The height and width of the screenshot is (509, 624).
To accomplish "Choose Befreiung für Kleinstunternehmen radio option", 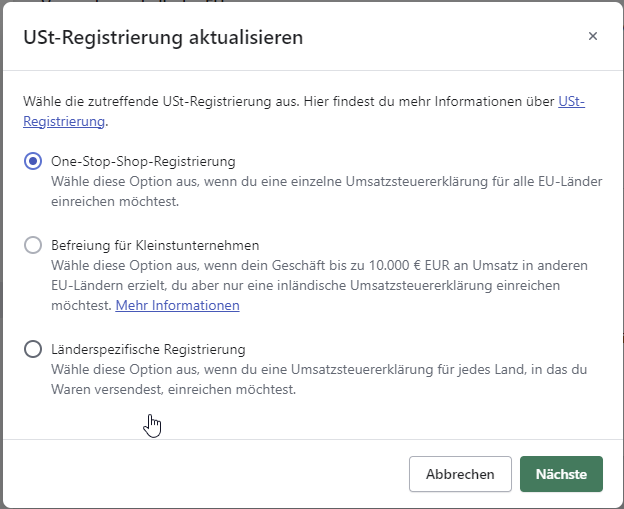I will pos(34,245).
